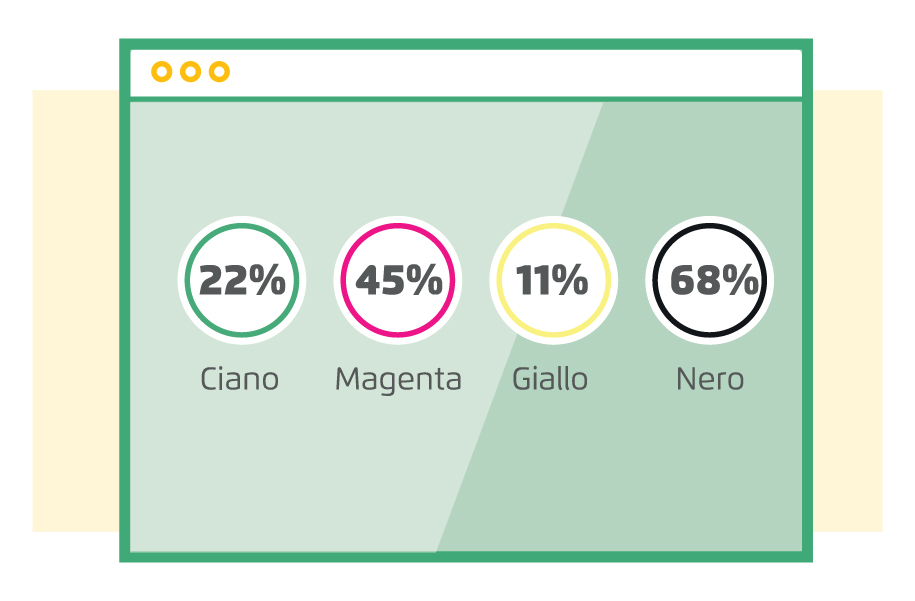This screenshot has height=601, width=915.
Task: Click the pale yellow background on left
Action: (x=76, y=310)
